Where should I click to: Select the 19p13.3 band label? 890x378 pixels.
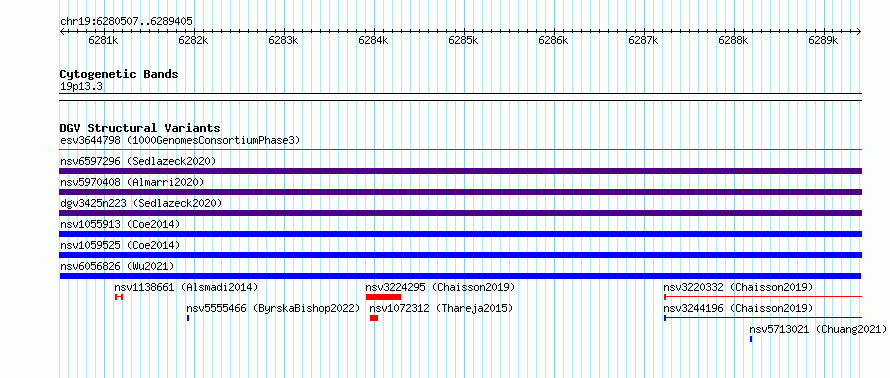tap(81, 87)
